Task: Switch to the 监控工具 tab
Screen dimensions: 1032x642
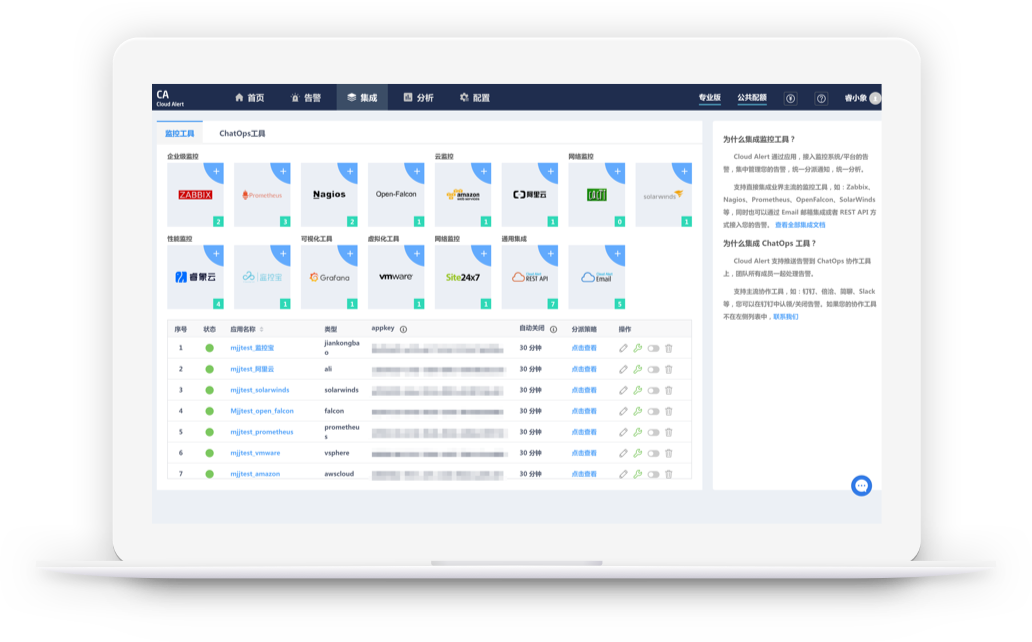Action: [180, 133]
